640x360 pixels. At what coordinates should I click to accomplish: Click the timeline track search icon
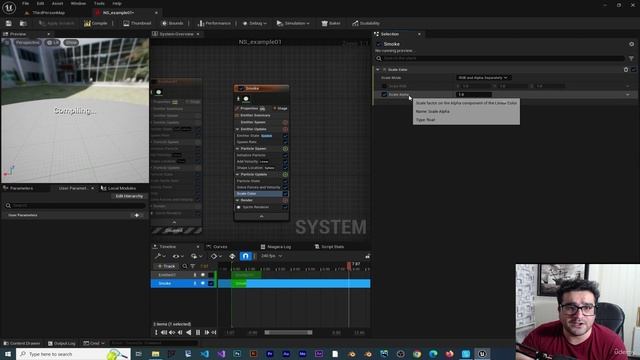tap(185, 266)
